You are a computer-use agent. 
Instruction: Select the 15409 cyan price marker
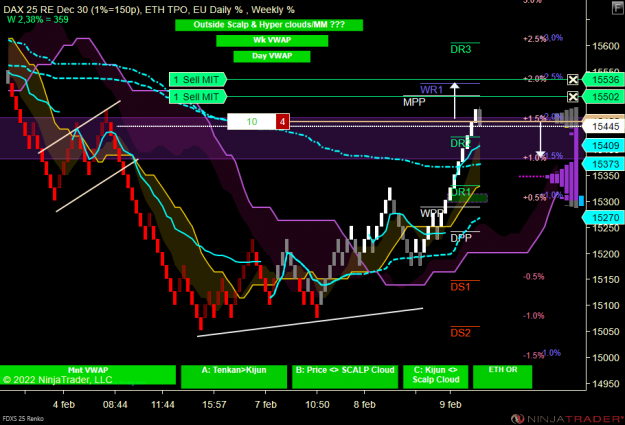(x=603, y=146)
